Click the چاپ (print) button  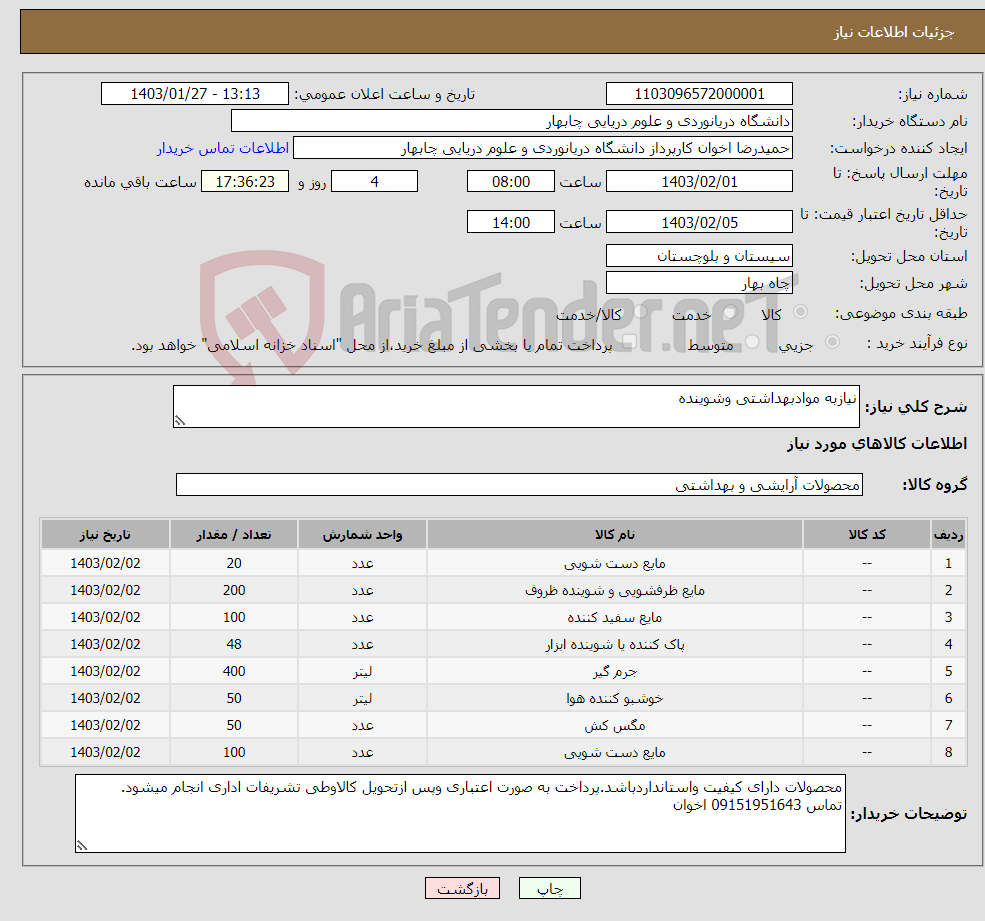(x=550, y=888)
